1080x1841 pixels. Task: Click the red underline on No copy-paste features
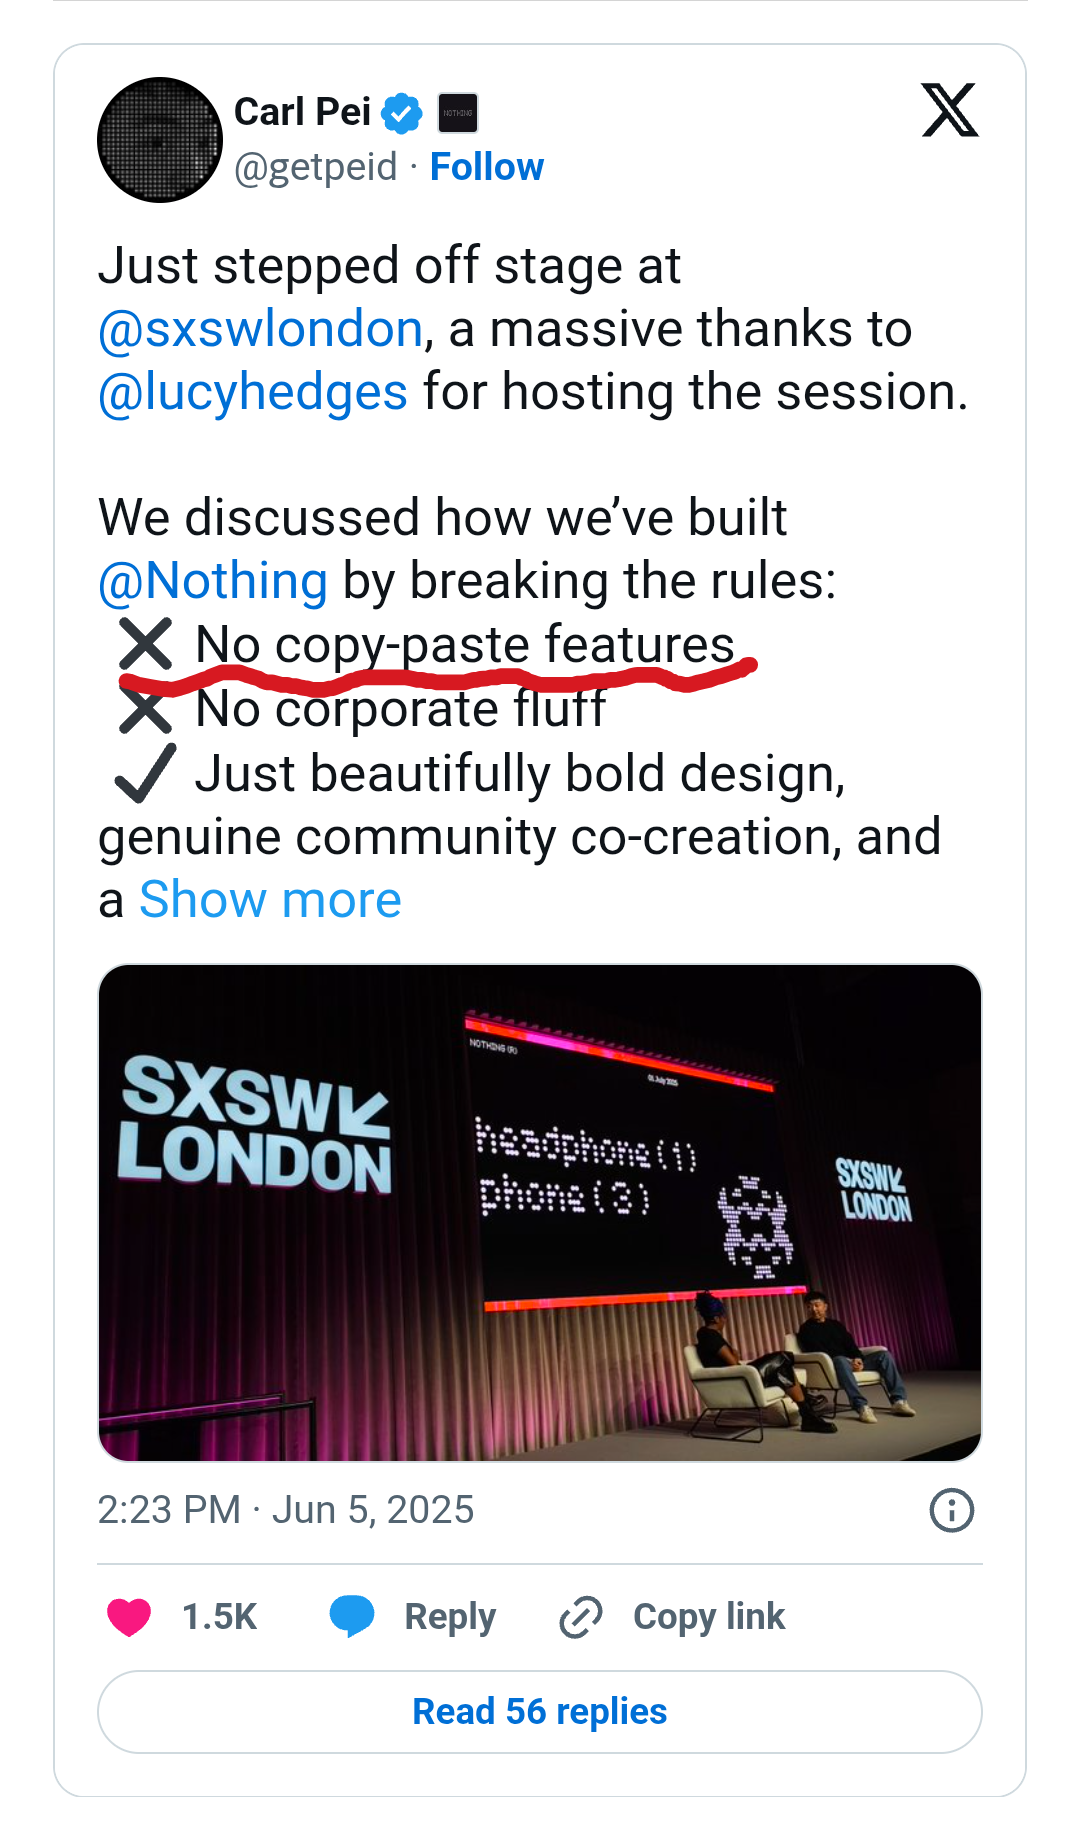[440, 678]
